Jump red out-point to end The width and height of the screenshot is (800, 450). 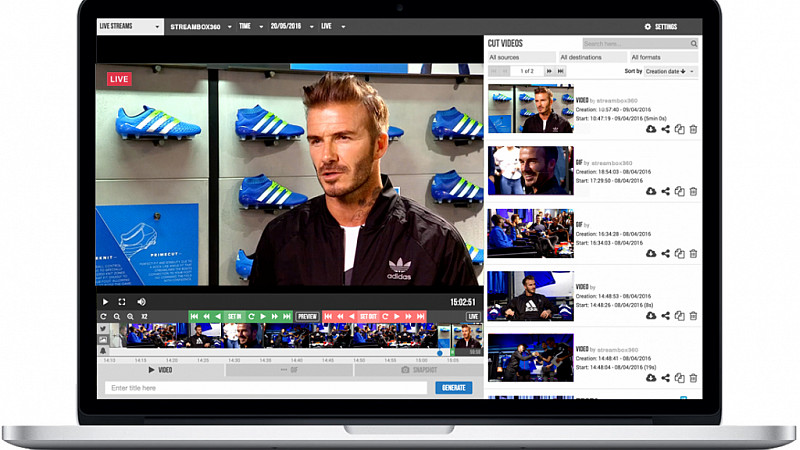point(421,317)
